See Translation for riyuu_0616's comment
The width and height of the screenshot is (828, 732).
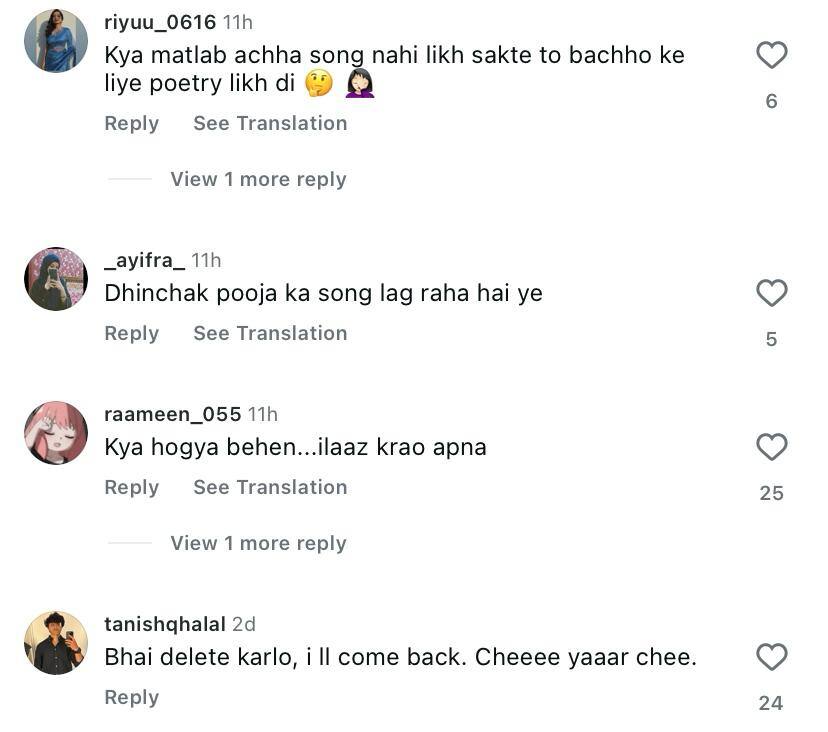[x=270, y=123]
